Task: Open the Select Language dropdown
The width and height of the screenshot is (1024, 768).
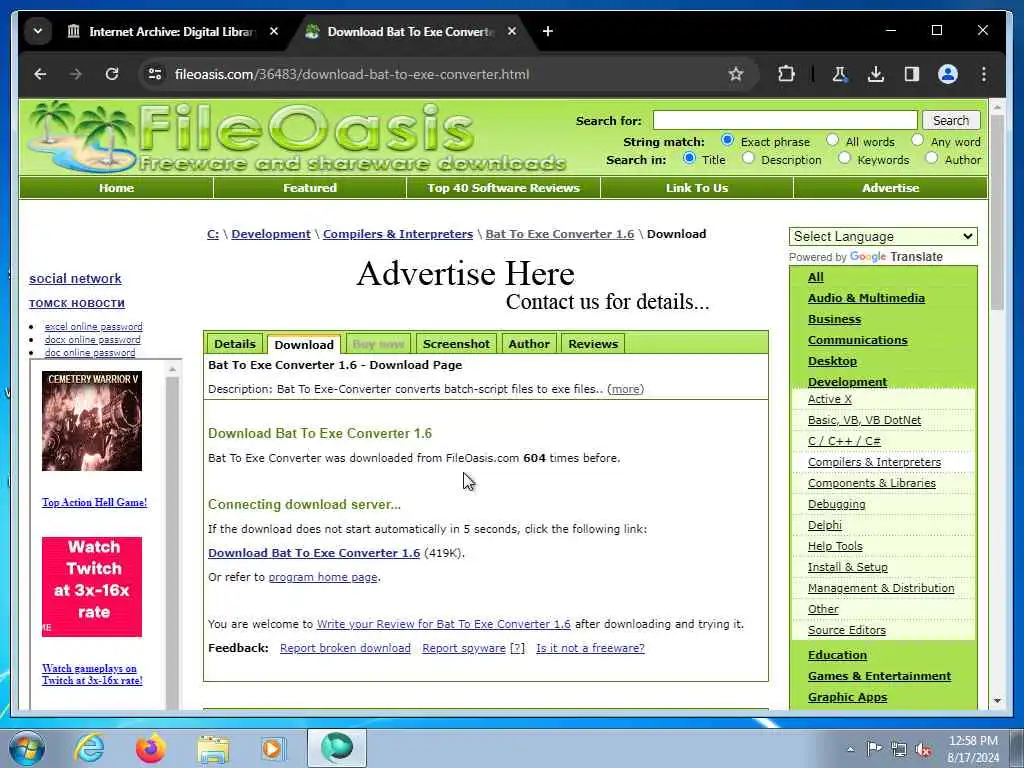Action: pos(884,236)
